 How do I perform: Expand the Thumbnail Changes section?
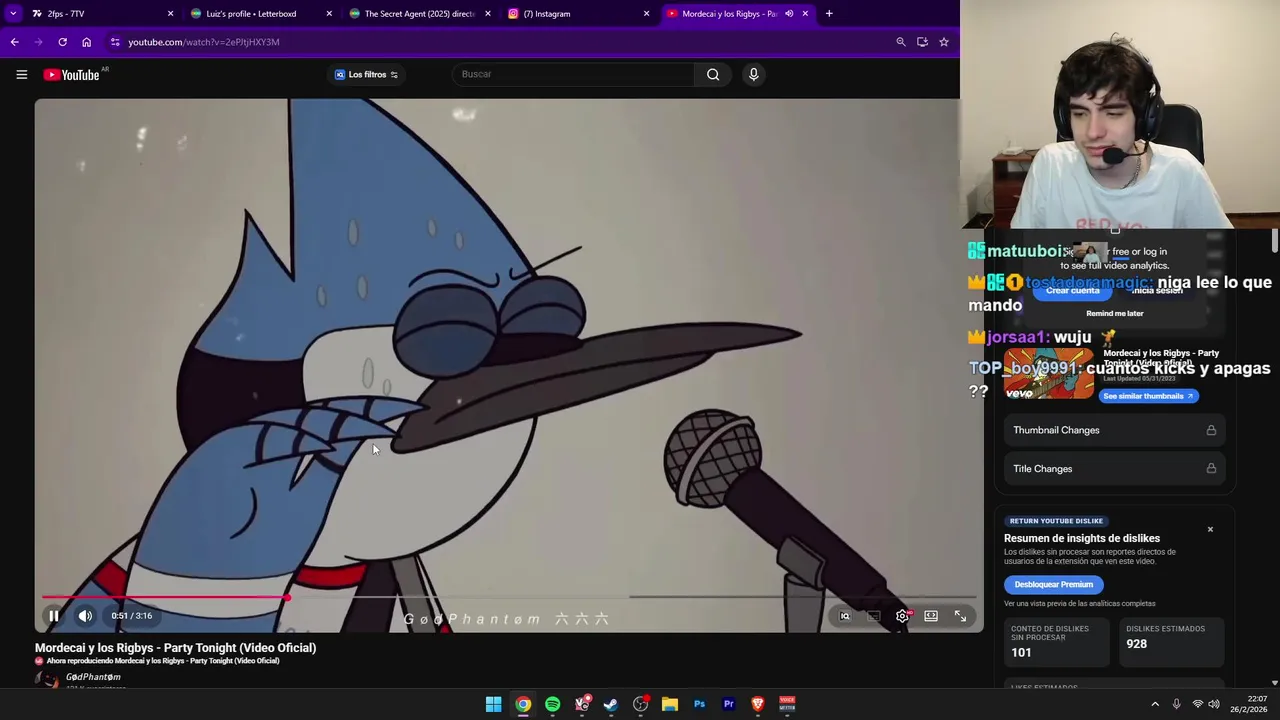click(x=1114, y=430)
